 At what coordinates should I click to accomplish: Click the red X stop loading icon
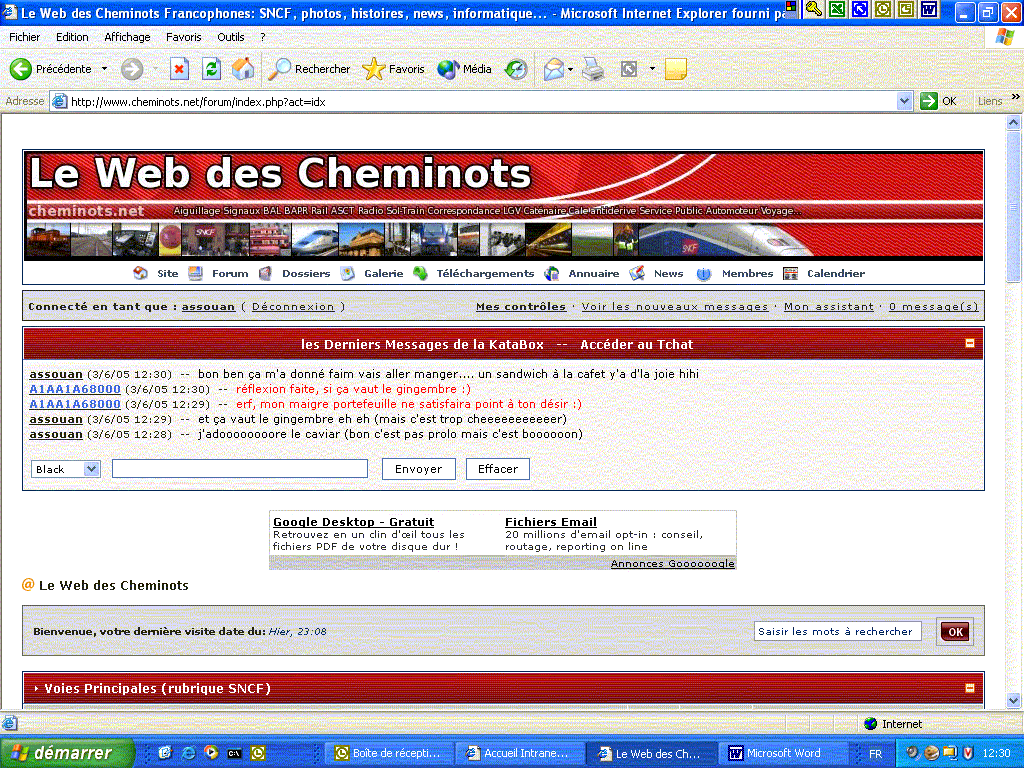[x=179, y=69]
